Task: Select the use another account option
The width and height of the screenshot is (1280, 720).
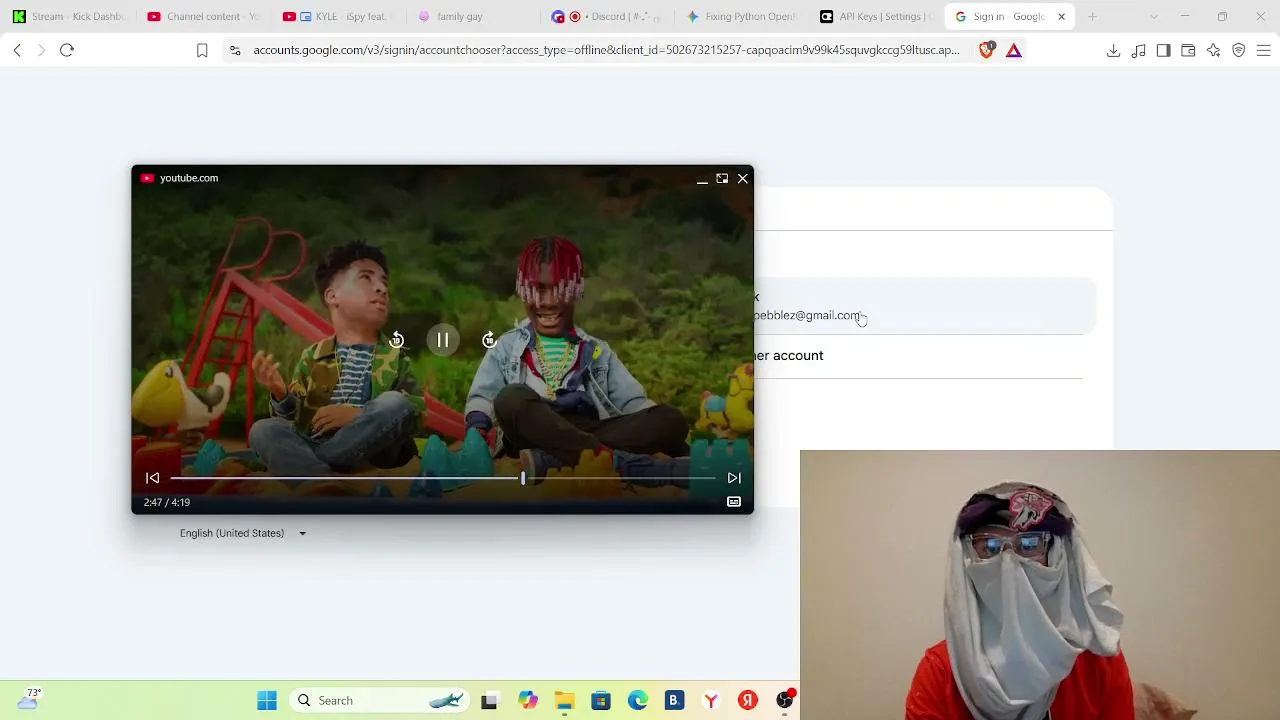Action: 920,356
